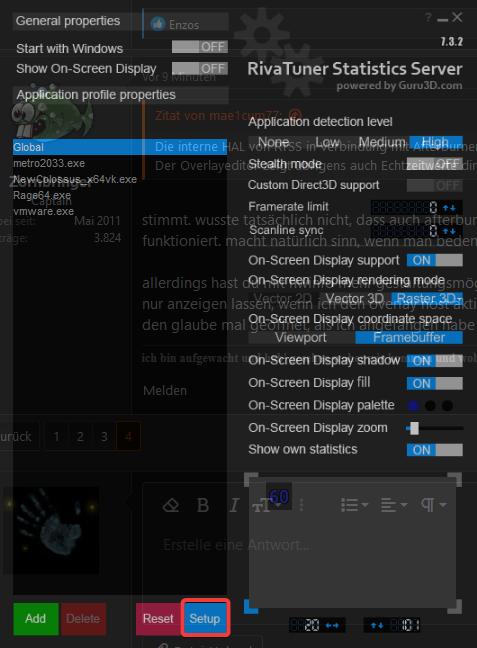Image resolution: width=477 pixels, height=648 pixels.
Task: Open the Setup button
Action: click(205, 619)
